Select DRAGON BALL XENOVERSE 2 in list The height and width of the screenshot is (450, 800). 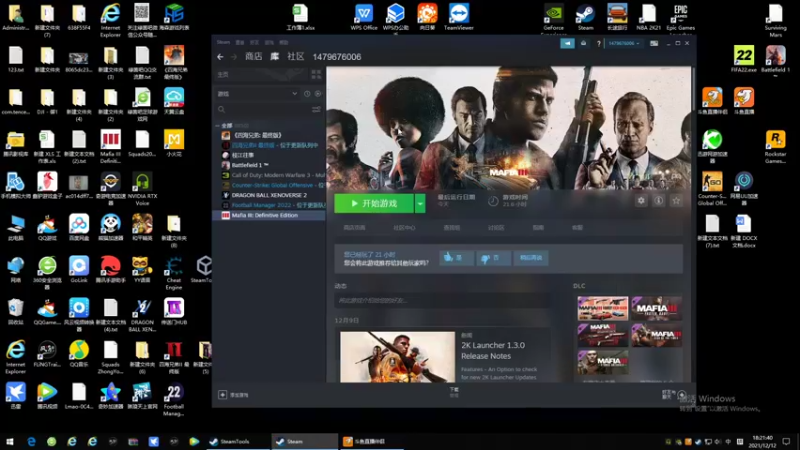(x=269, y=195)
